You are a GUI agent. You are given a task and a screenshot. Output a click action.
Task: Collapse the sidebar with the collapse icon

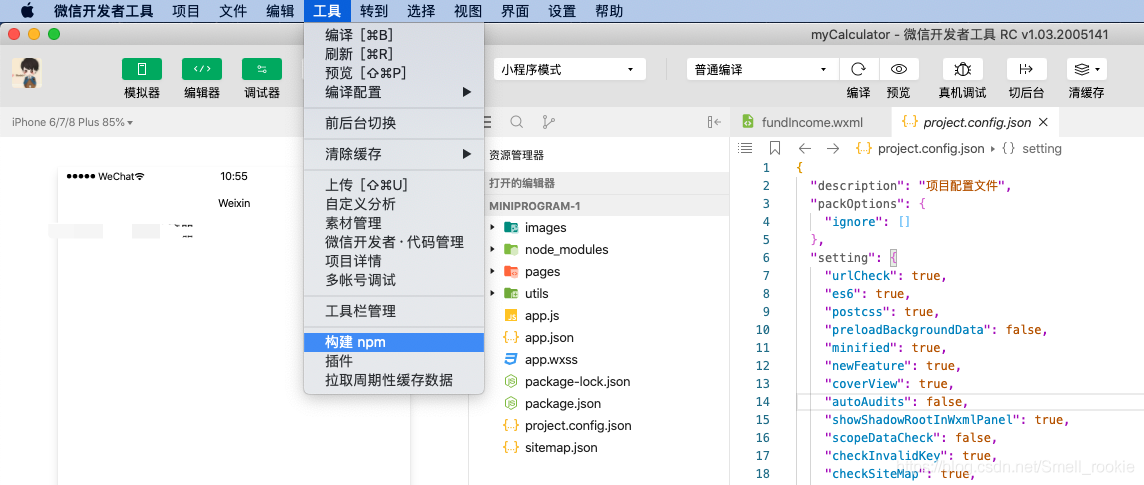(x=714, y=122)
